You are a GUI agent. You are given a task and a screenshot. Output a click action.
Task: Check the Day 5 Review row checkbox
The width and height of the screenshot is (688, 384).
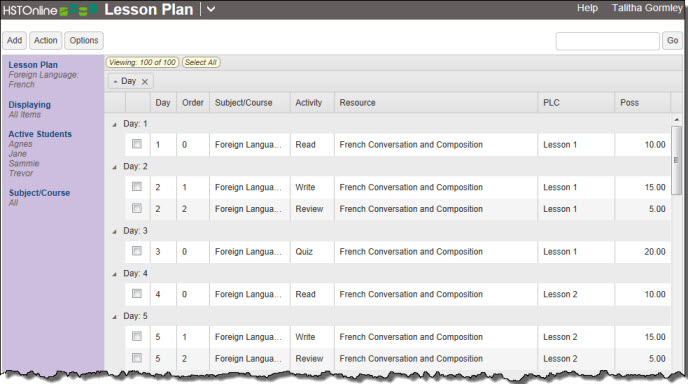137,358
